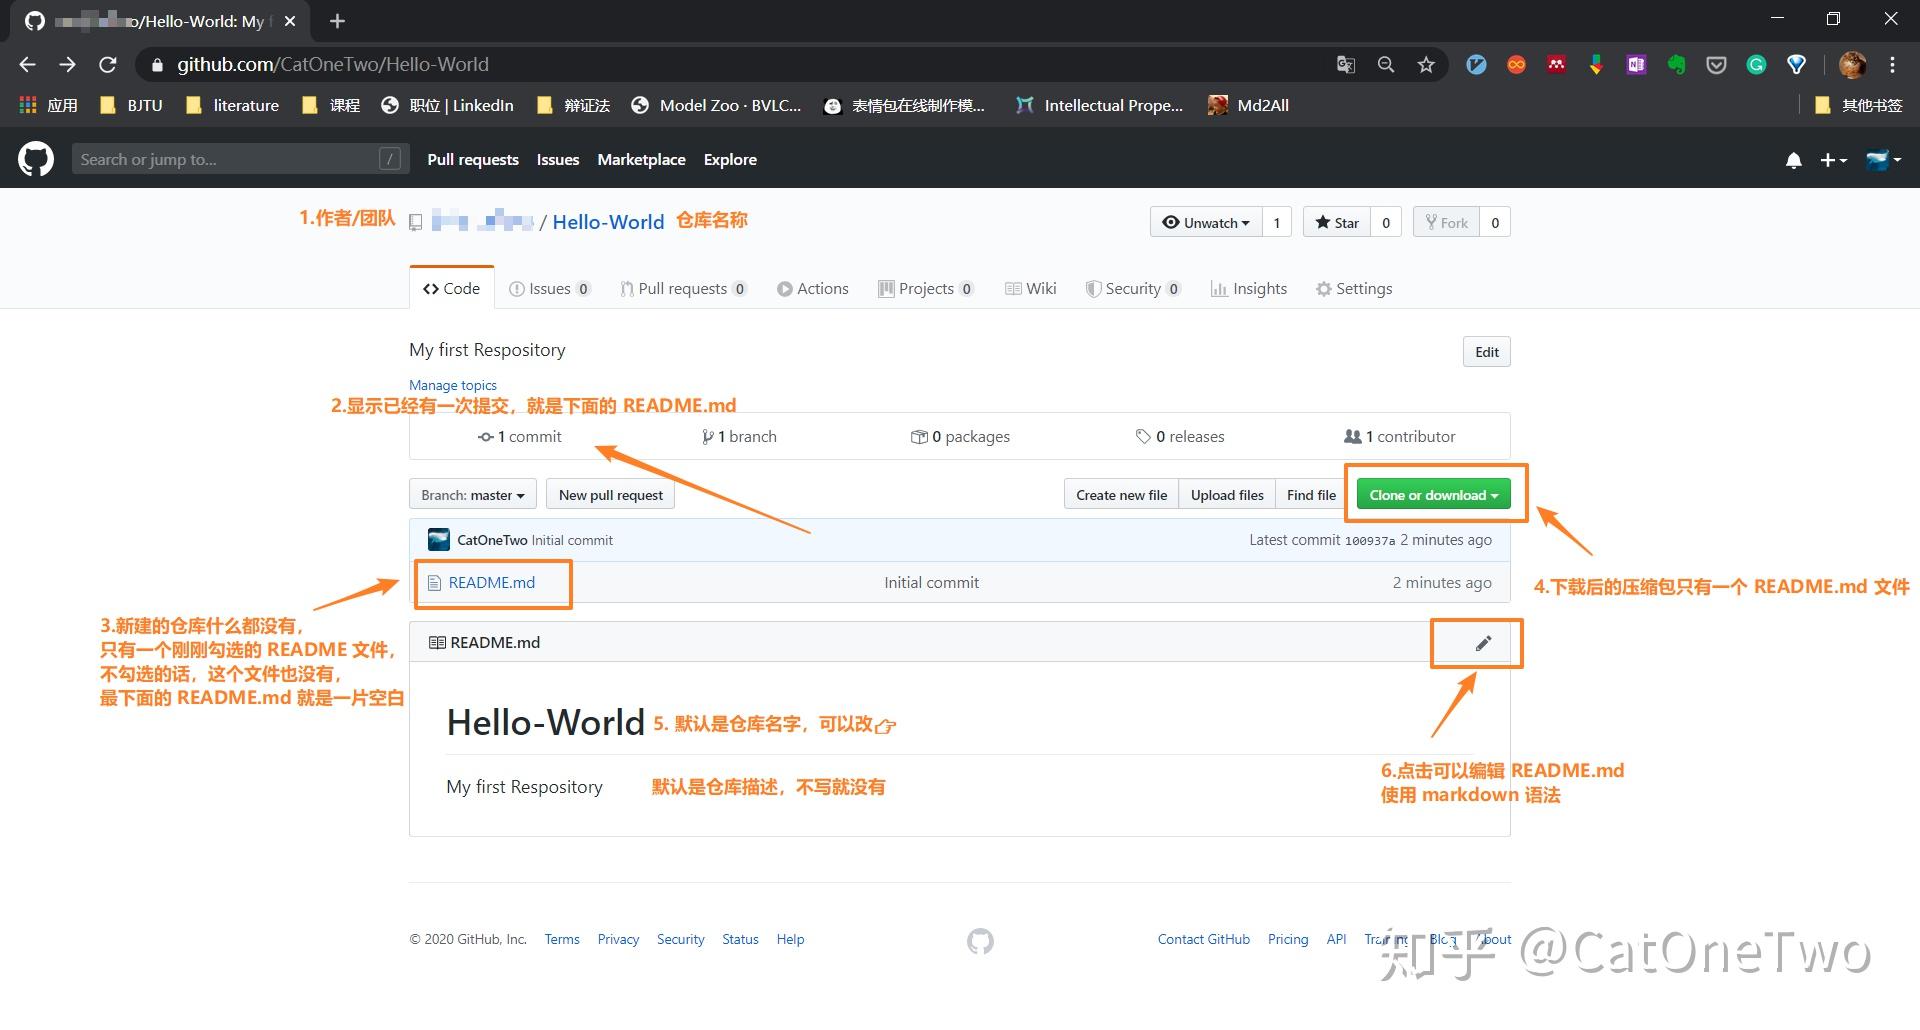Click the footer GitHub octocat icon
Viewport: 1920px width, 1030px height.
tap(979, 941)
